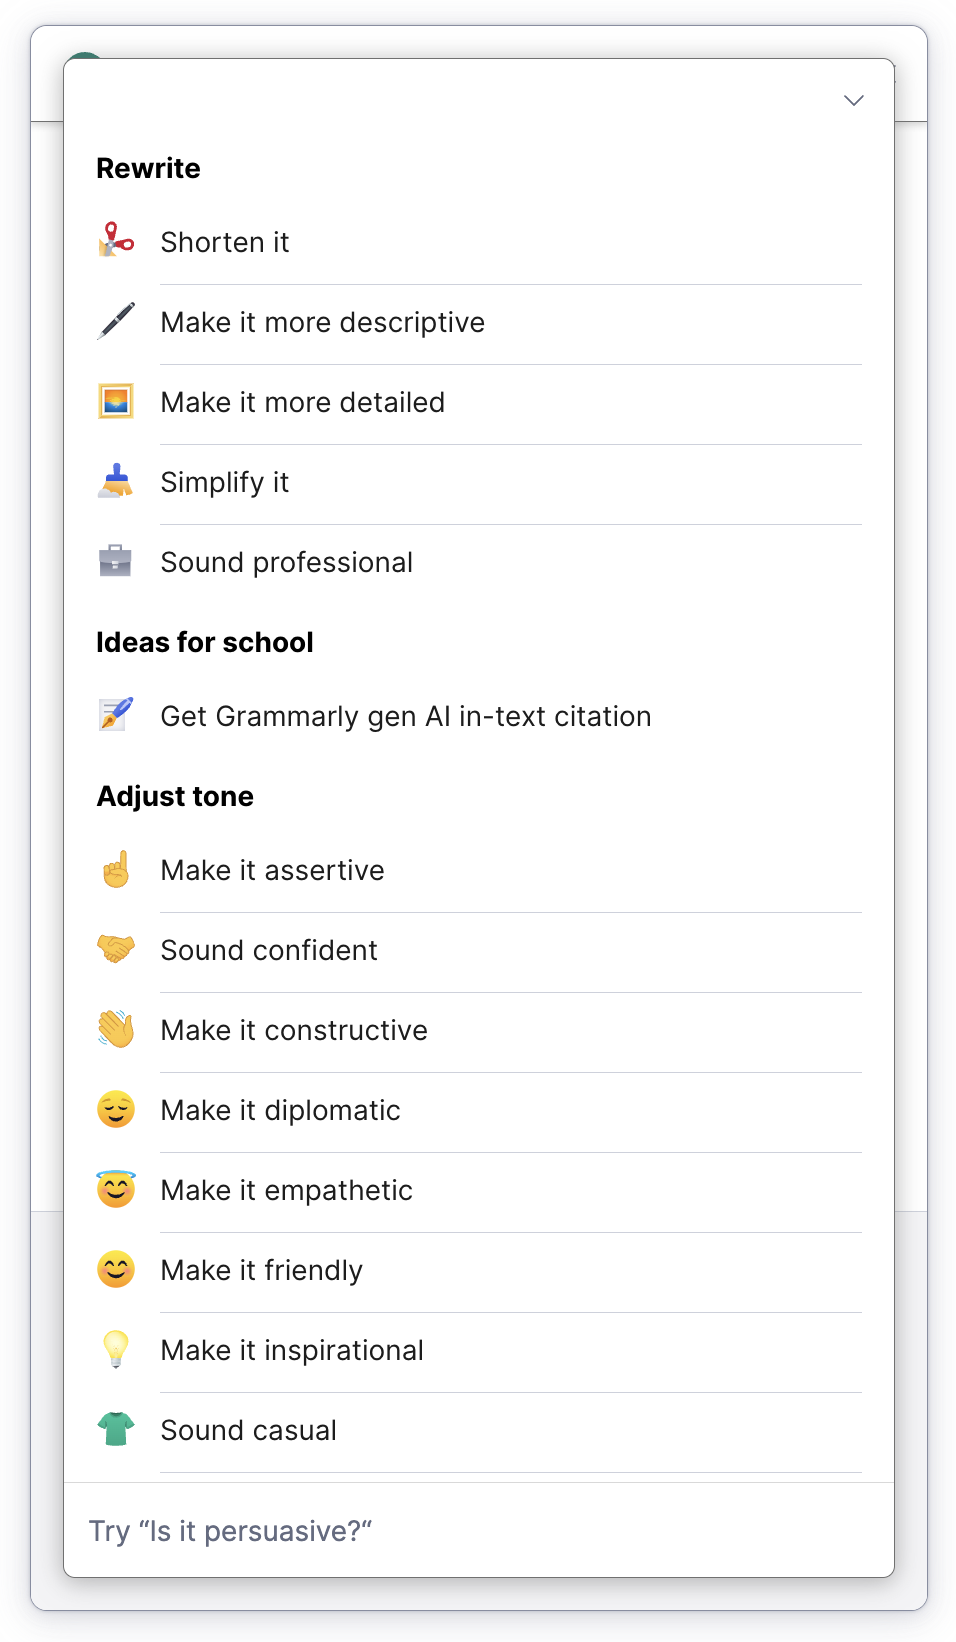Click the briefcase icon for Sound professional

[x=116, y=561]
